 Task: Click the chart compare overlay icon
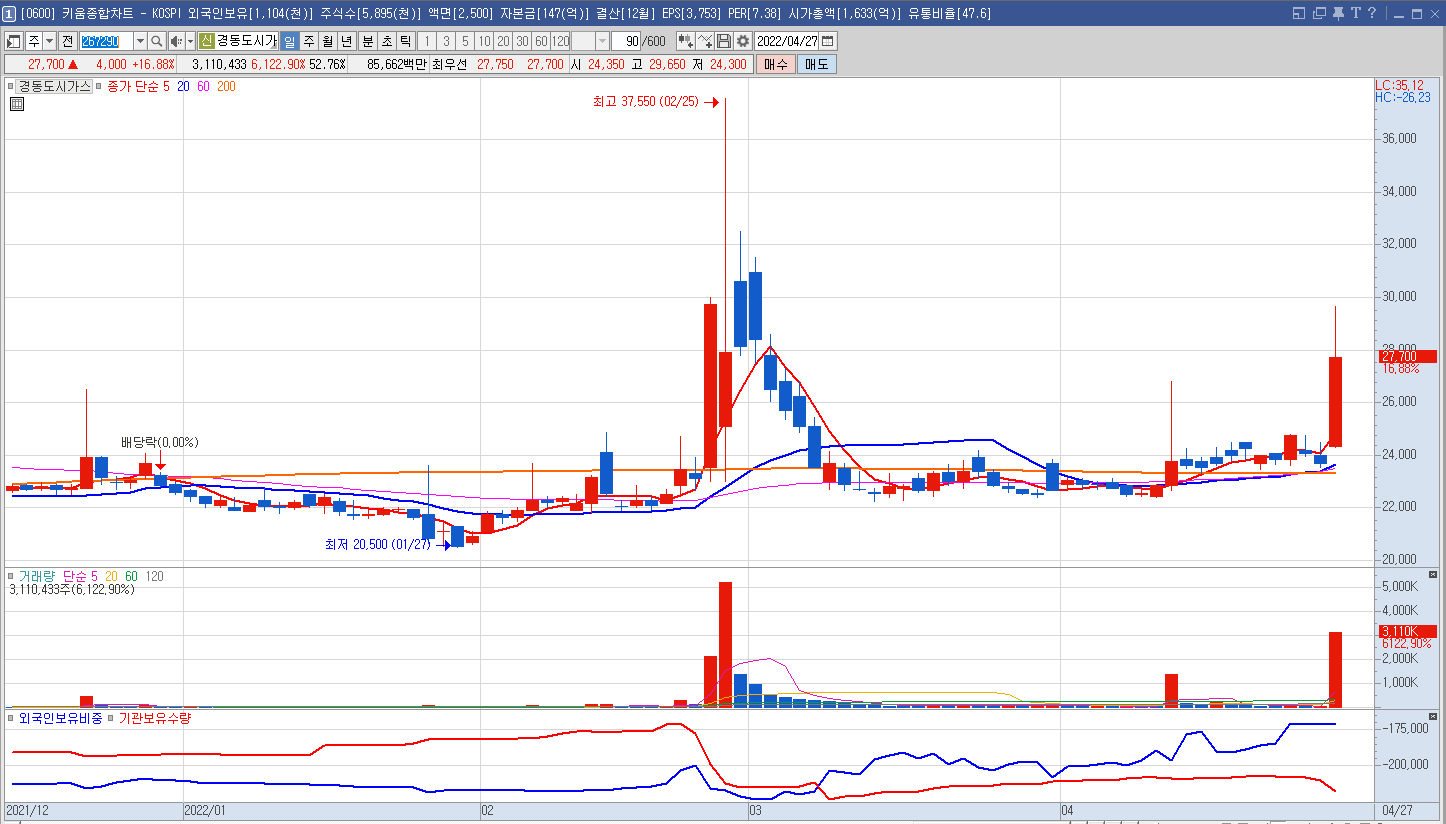pyautogui.click(x=686, y=41)
